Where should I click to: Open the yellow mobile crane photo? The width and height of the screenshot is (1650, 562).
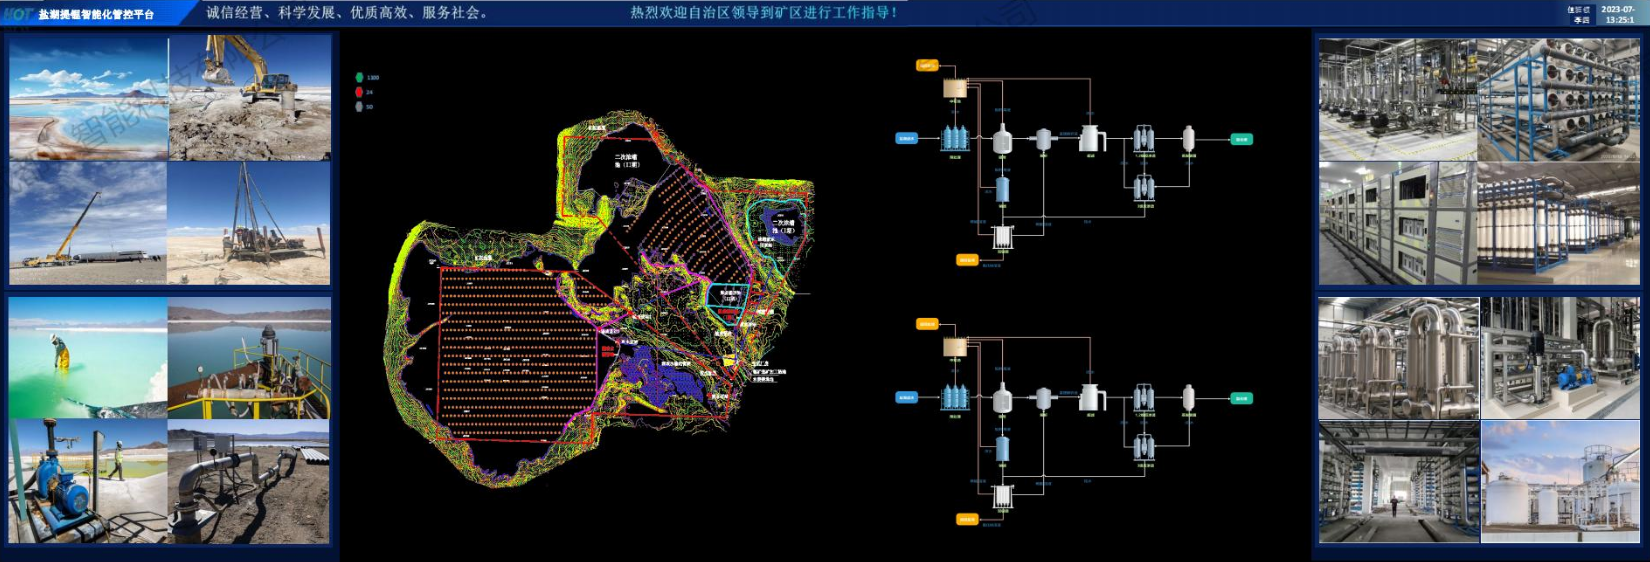88,223
